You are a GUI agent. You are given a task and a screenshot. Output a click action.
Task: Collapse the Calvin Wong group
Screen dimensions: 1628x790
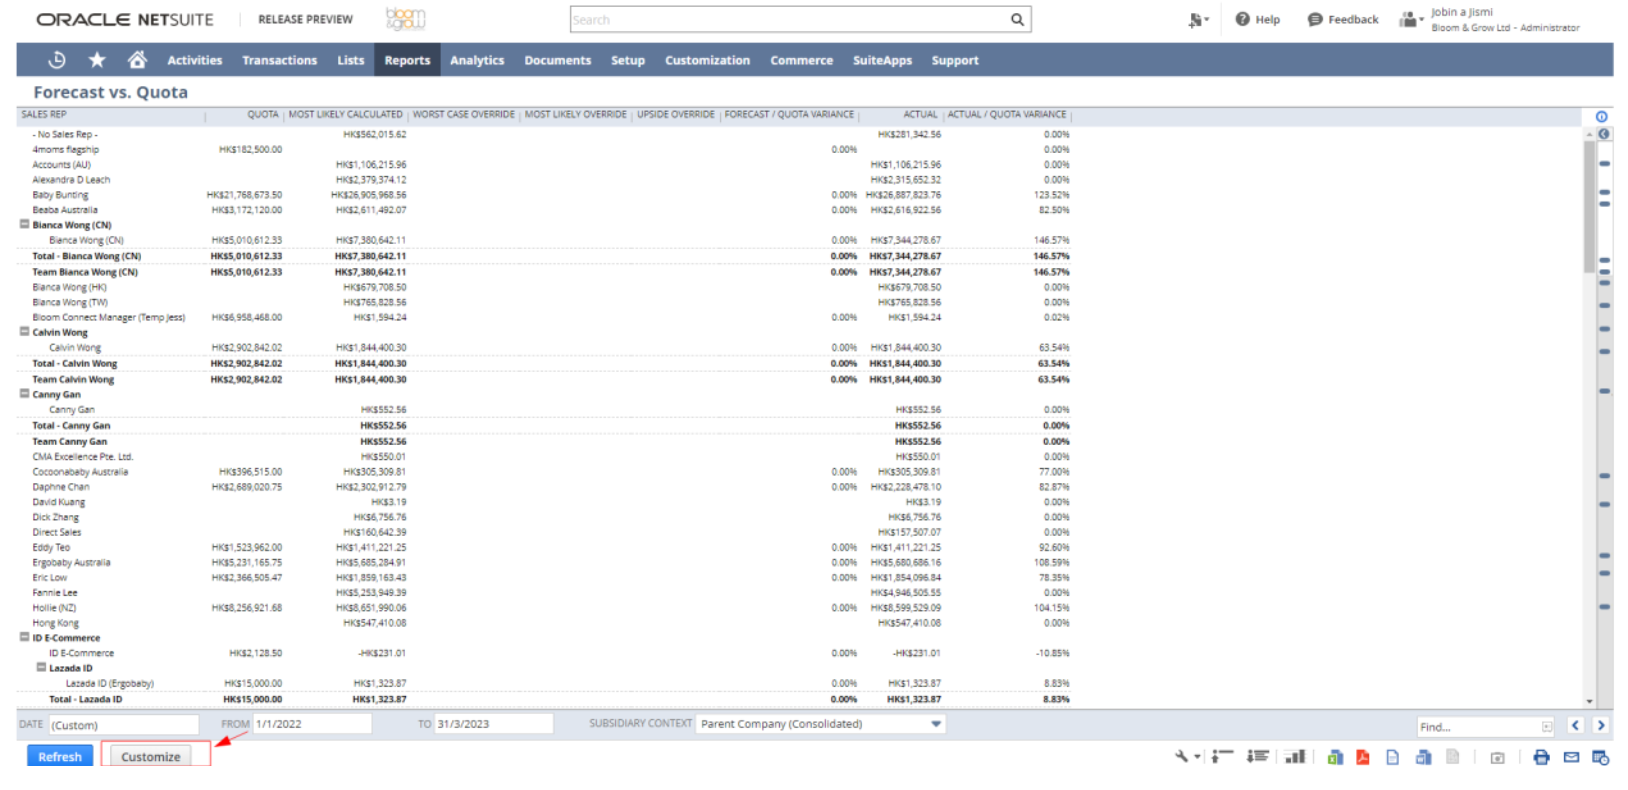[x=24, y=331]
